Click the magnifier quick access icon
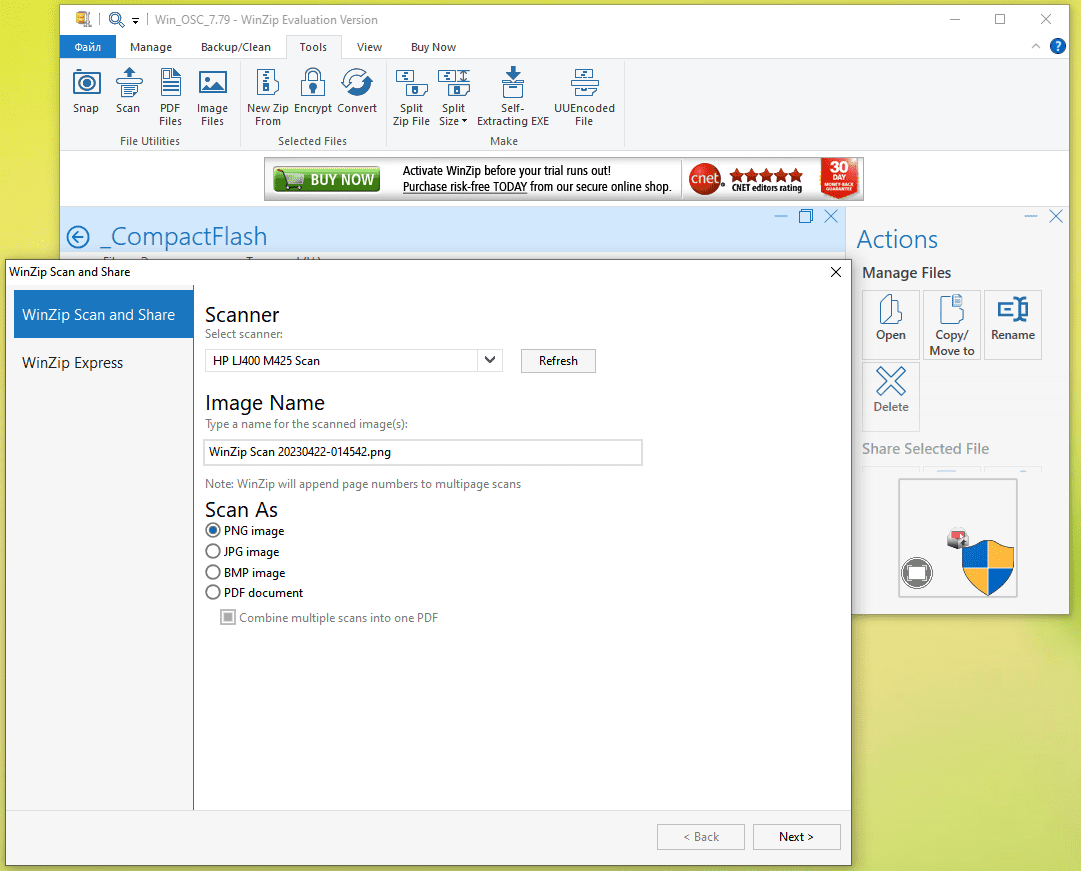 (117, 19)
